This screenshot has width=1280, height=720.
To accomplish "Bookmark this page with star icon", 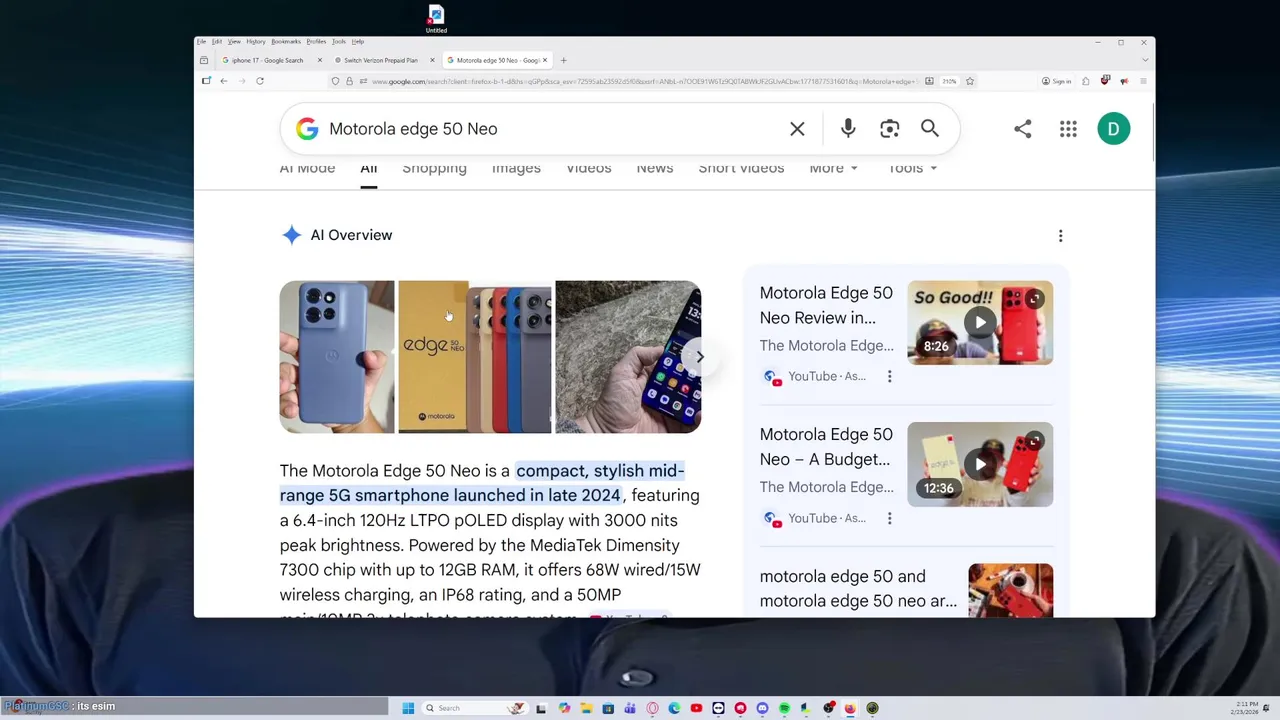I will point(969,81).
